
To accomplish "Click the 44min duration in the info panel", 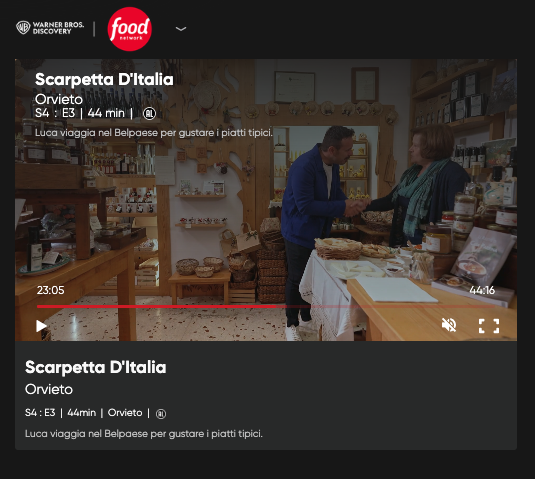I will click(82, 413).
